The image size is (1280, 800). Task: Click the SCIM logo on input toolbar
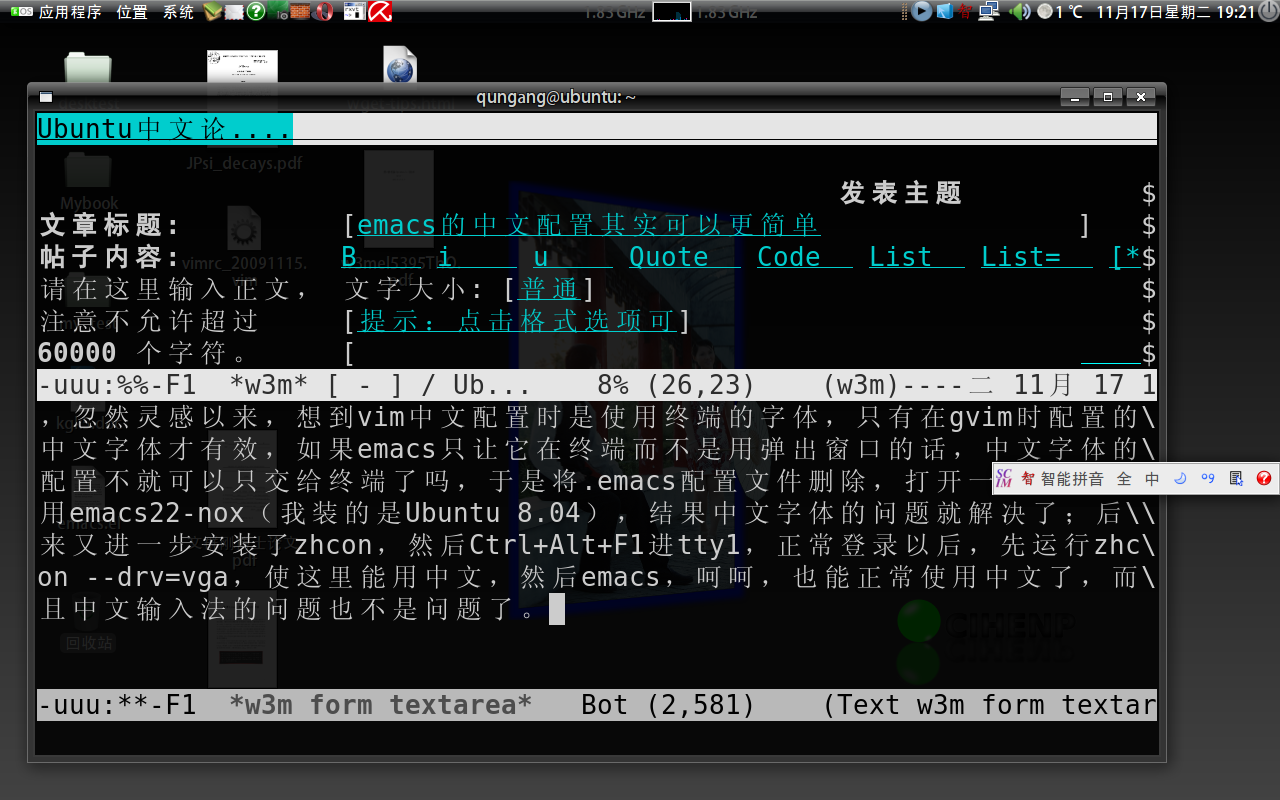(1004, 479)
